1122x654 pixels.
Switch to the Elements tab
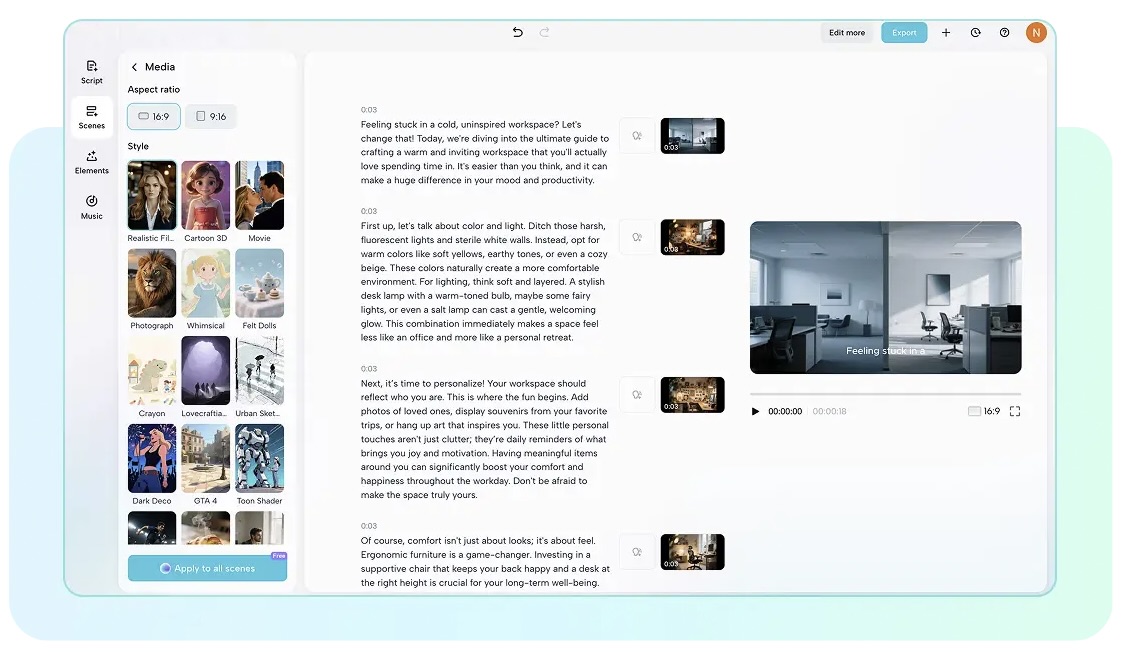pyautogui.click(x=92, y=161)
